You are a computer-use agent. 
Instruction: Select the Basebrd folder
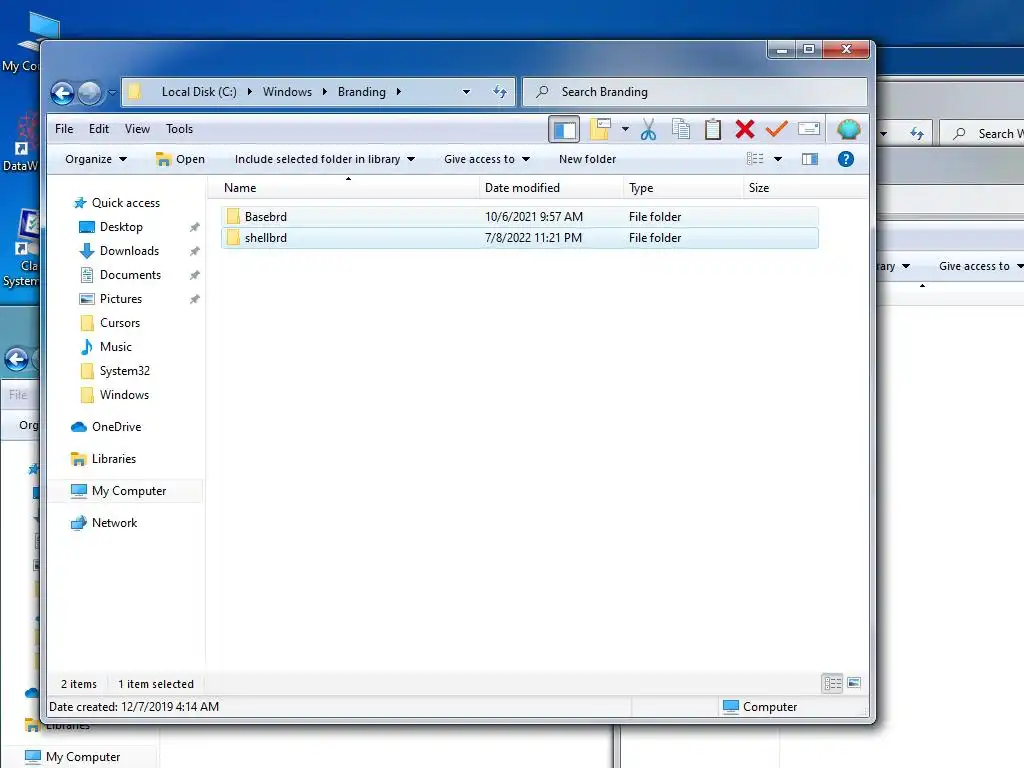(x=519, y=217)
